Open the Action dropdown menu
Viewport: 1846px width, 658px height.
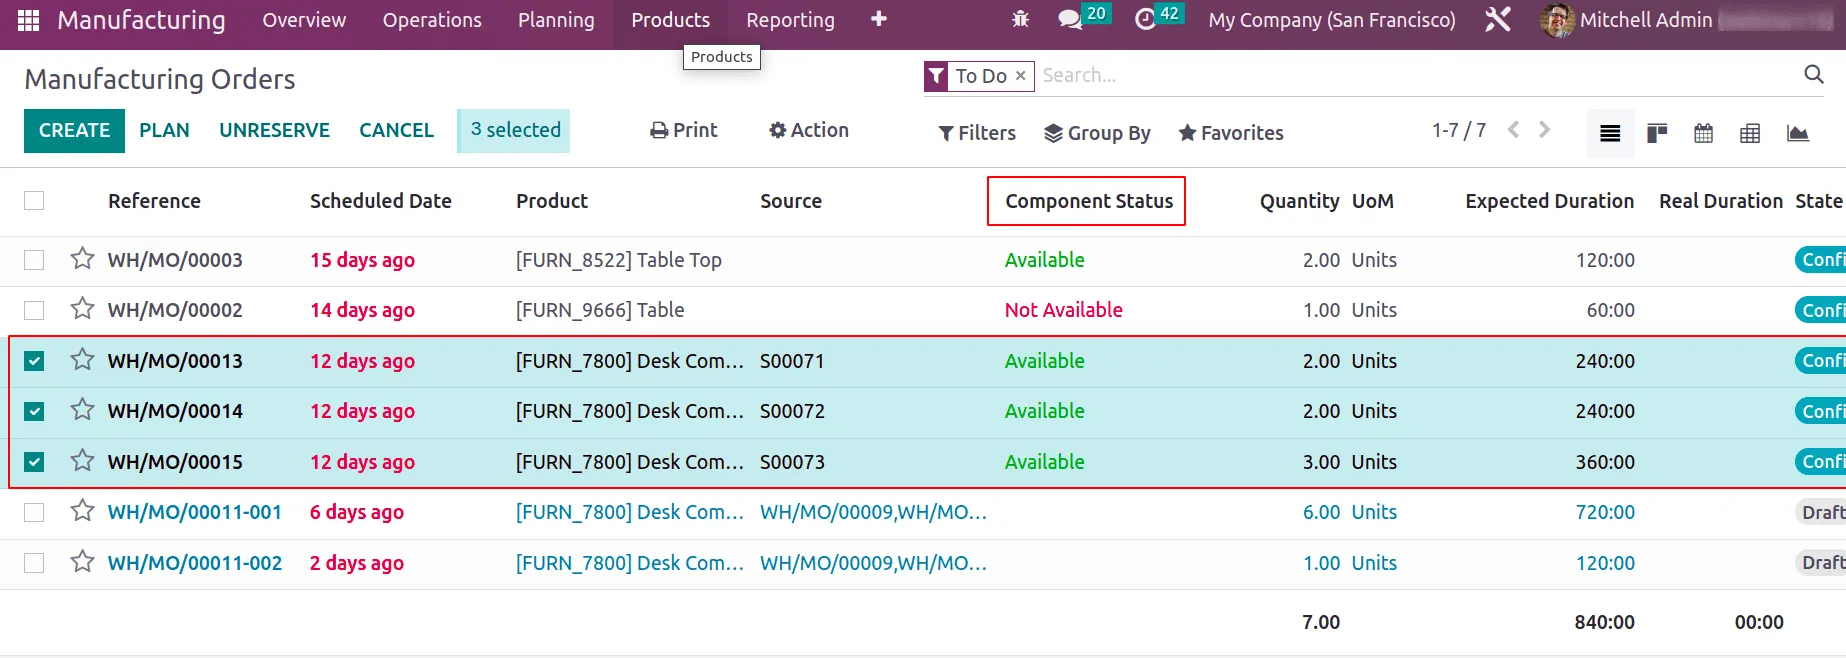coord(808,130)
